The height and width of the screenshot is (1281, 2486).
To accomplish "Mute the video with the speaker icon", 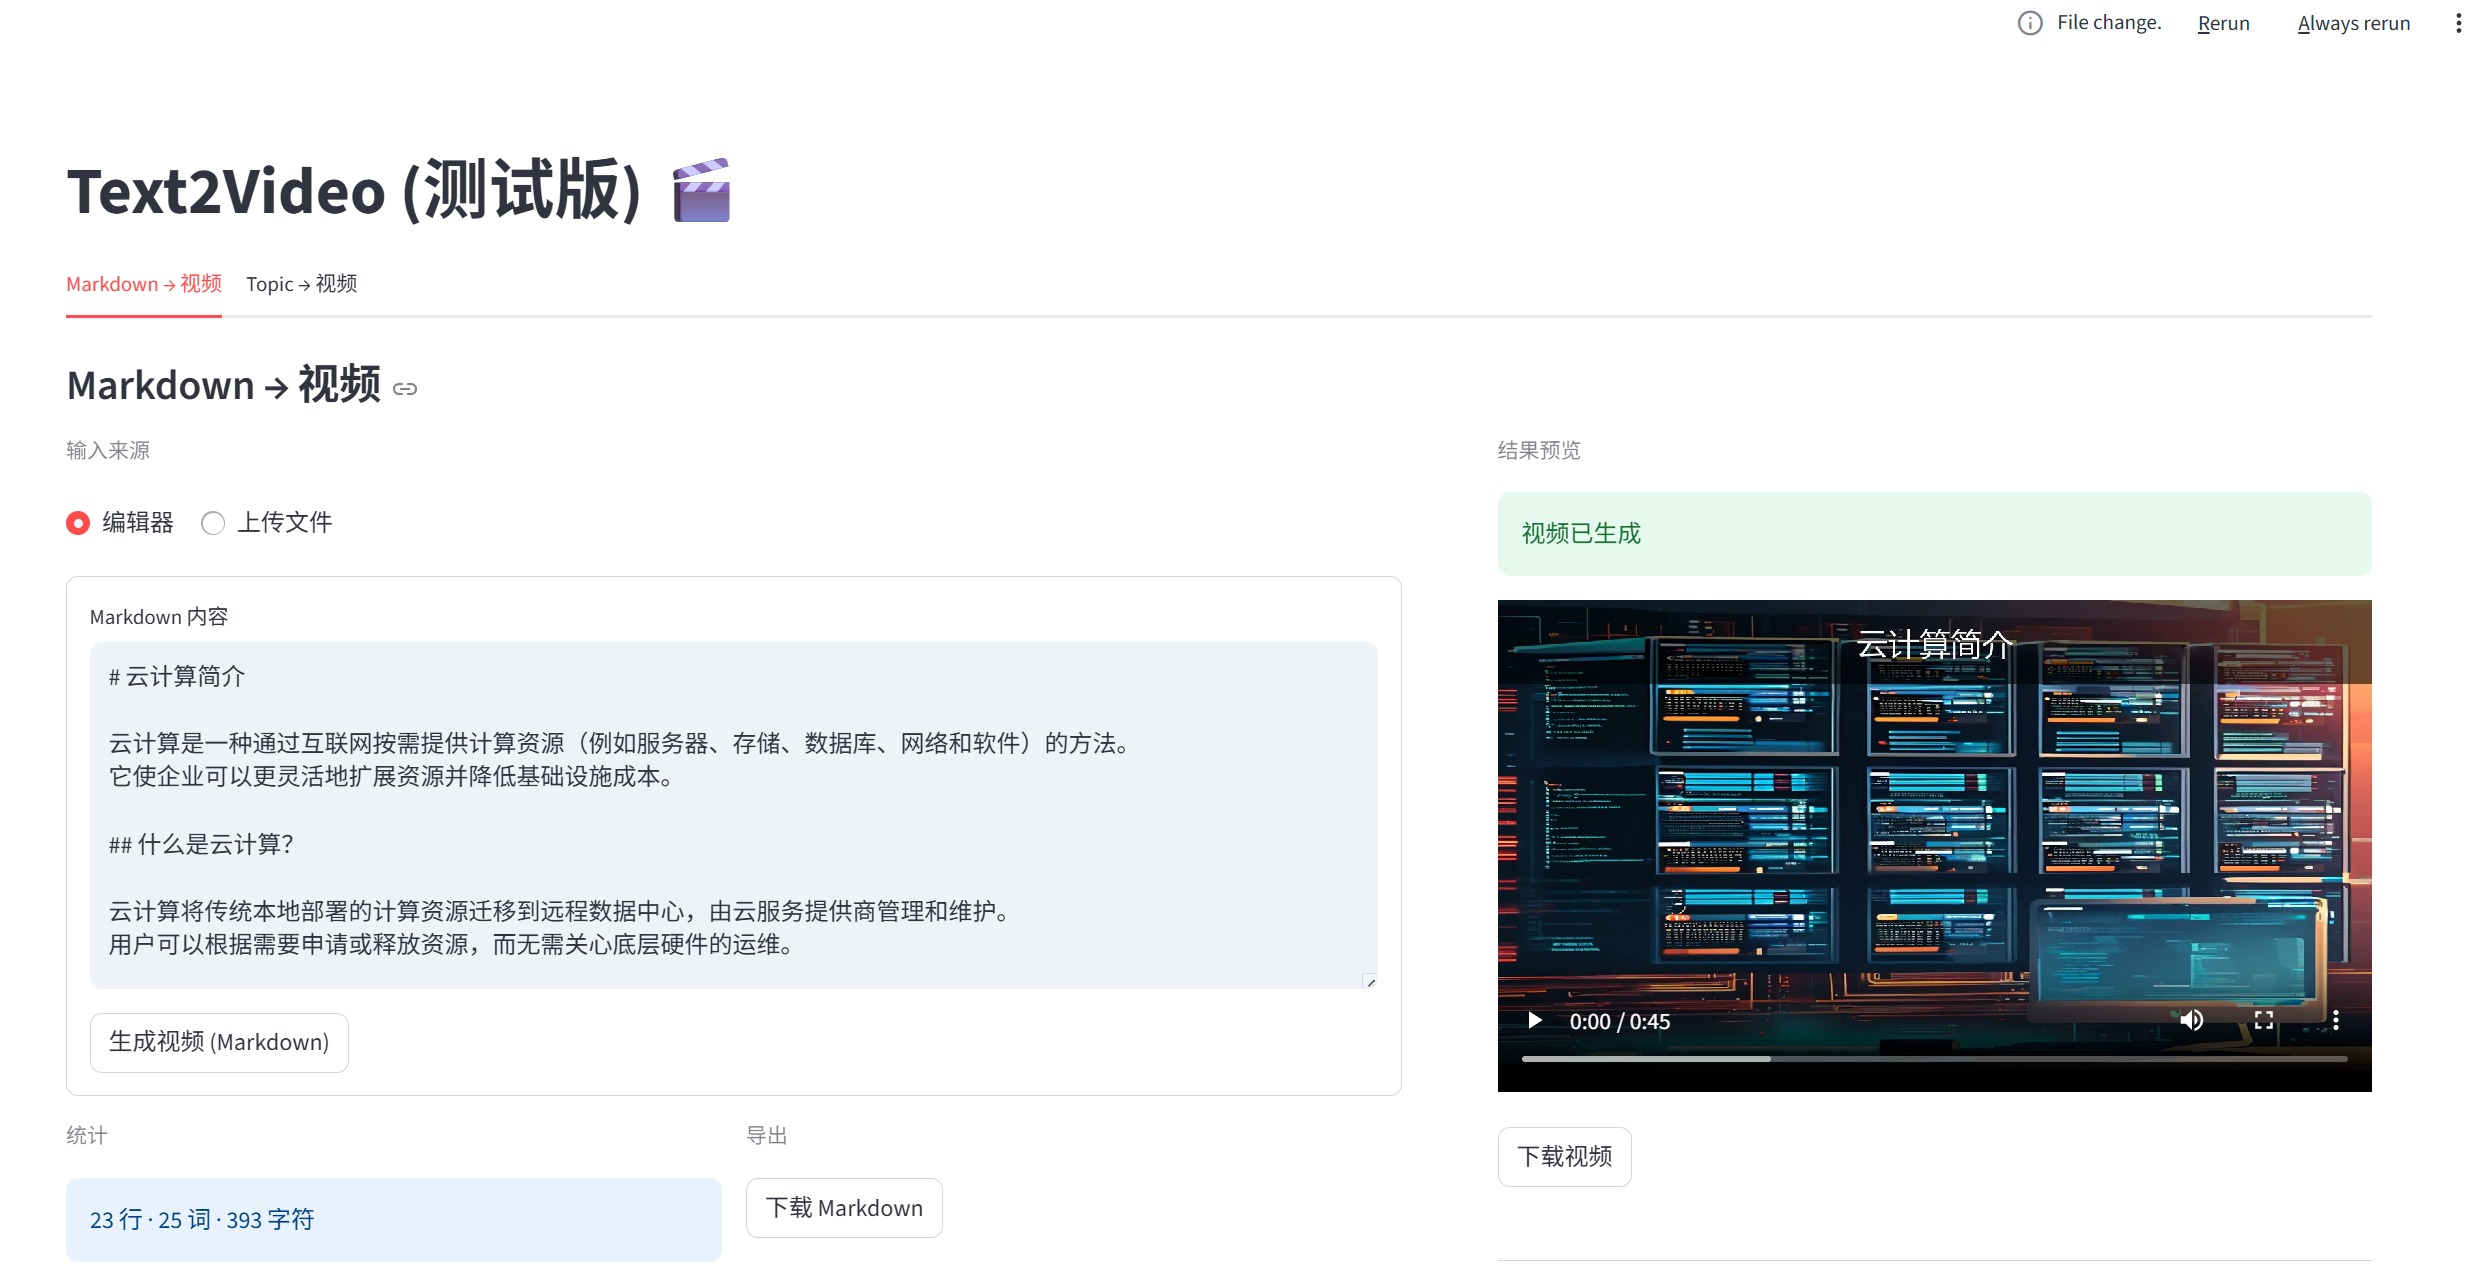I will (x=2192, y=1020).
